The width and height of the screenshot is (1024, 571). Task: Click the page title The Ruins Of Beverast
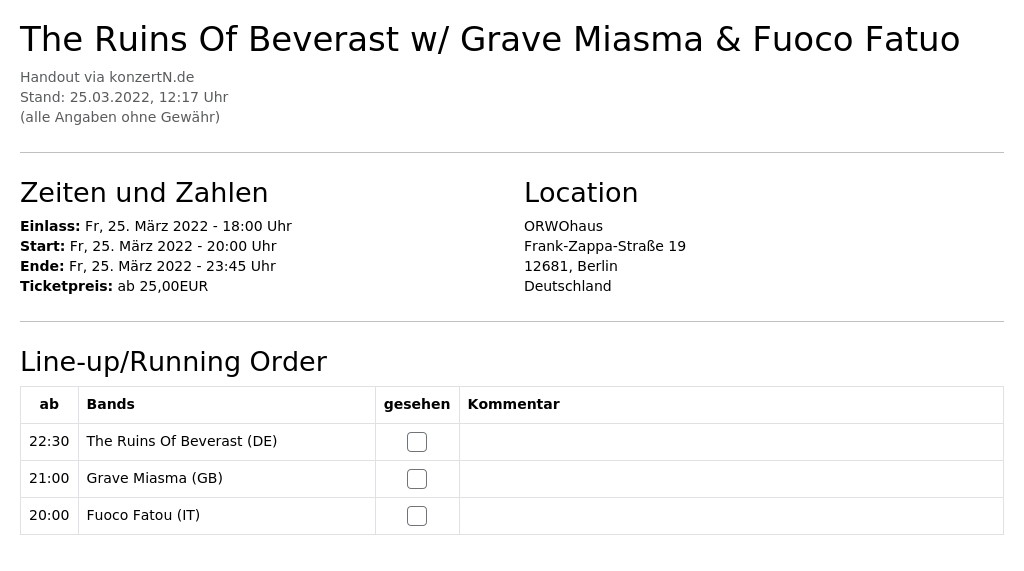[490, 39]
